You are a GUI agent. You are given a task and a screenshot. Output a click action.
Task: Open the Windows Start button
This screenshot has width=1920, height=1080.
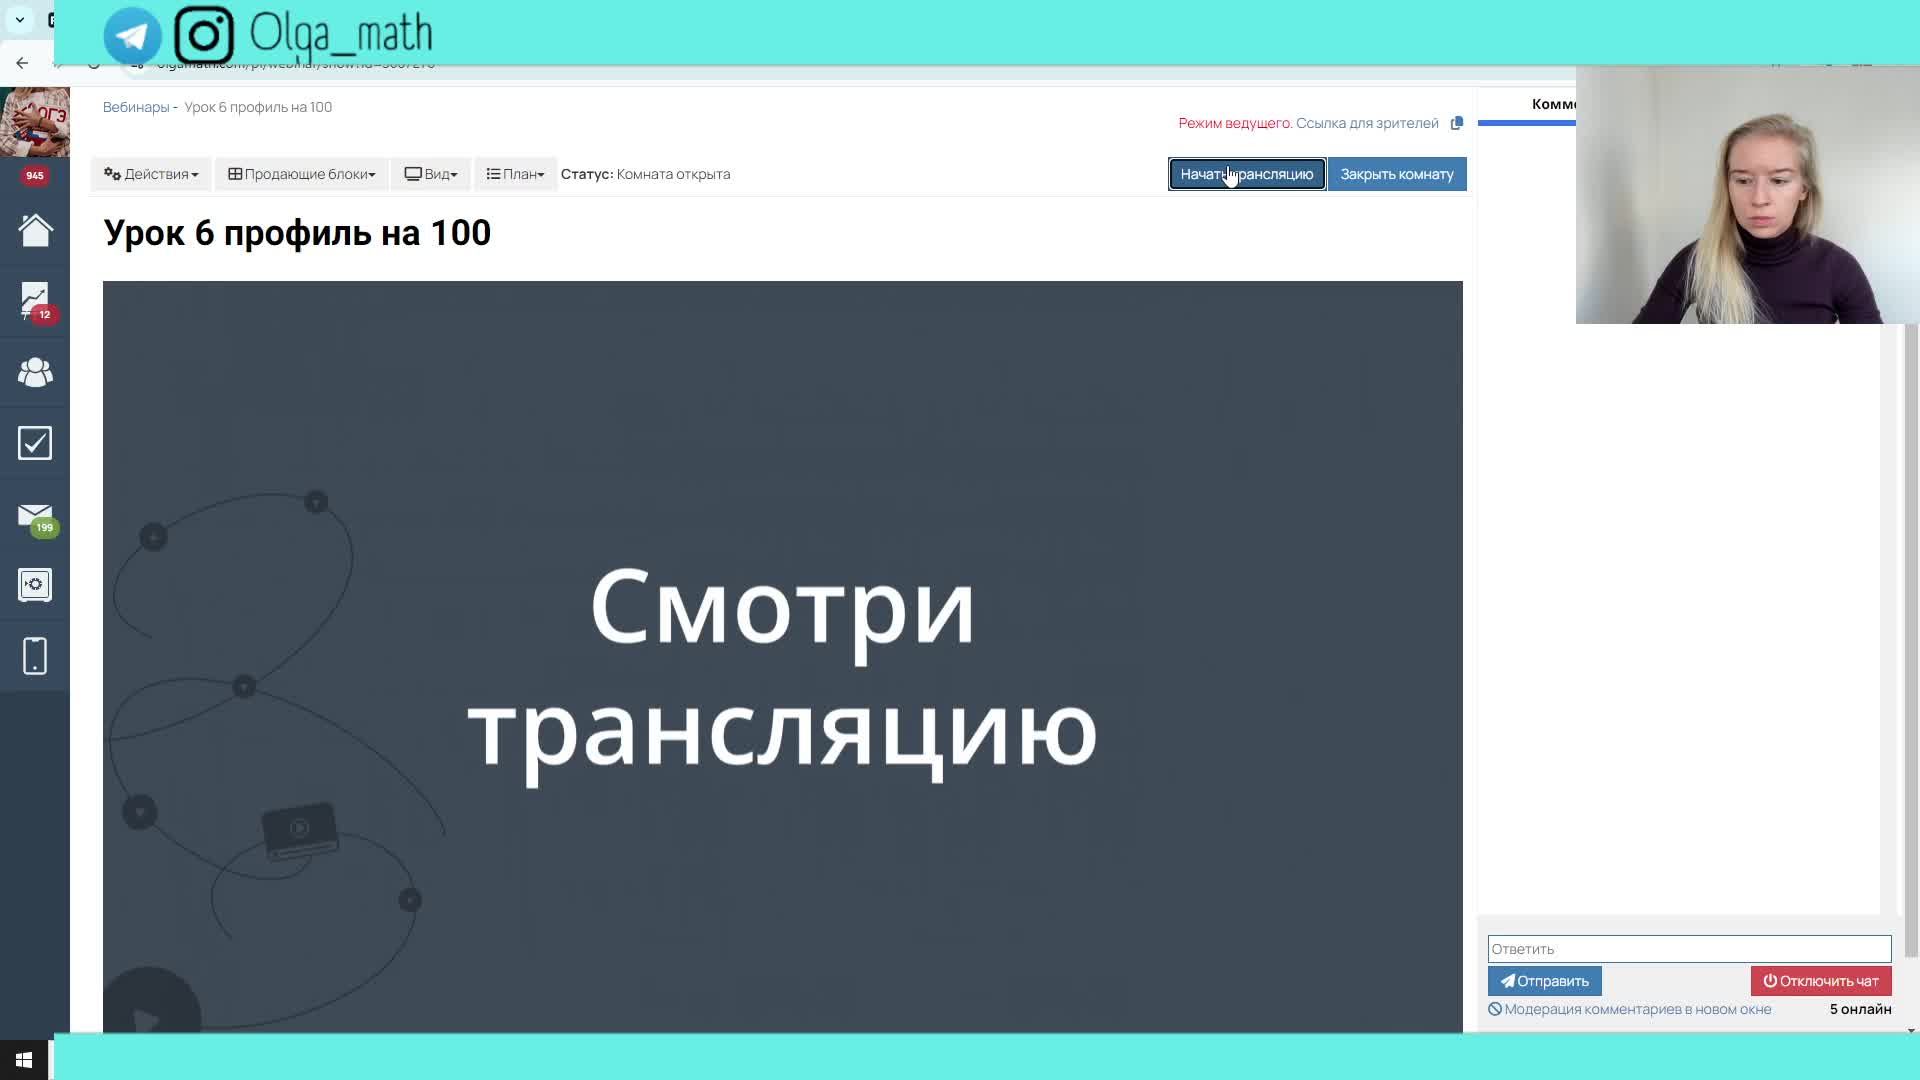(24, 1060)
